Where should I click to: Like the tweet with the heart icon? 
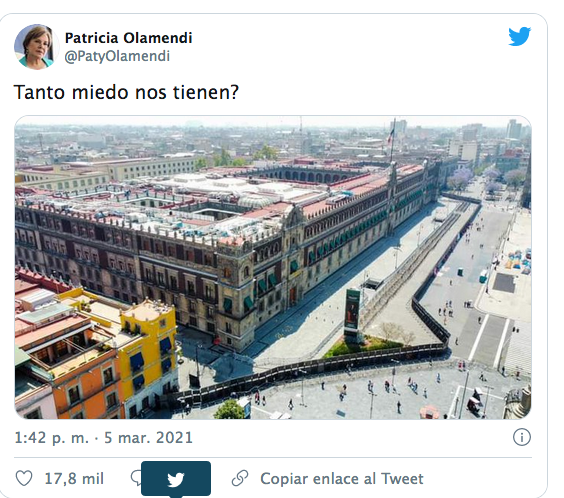tap(24, 479)
